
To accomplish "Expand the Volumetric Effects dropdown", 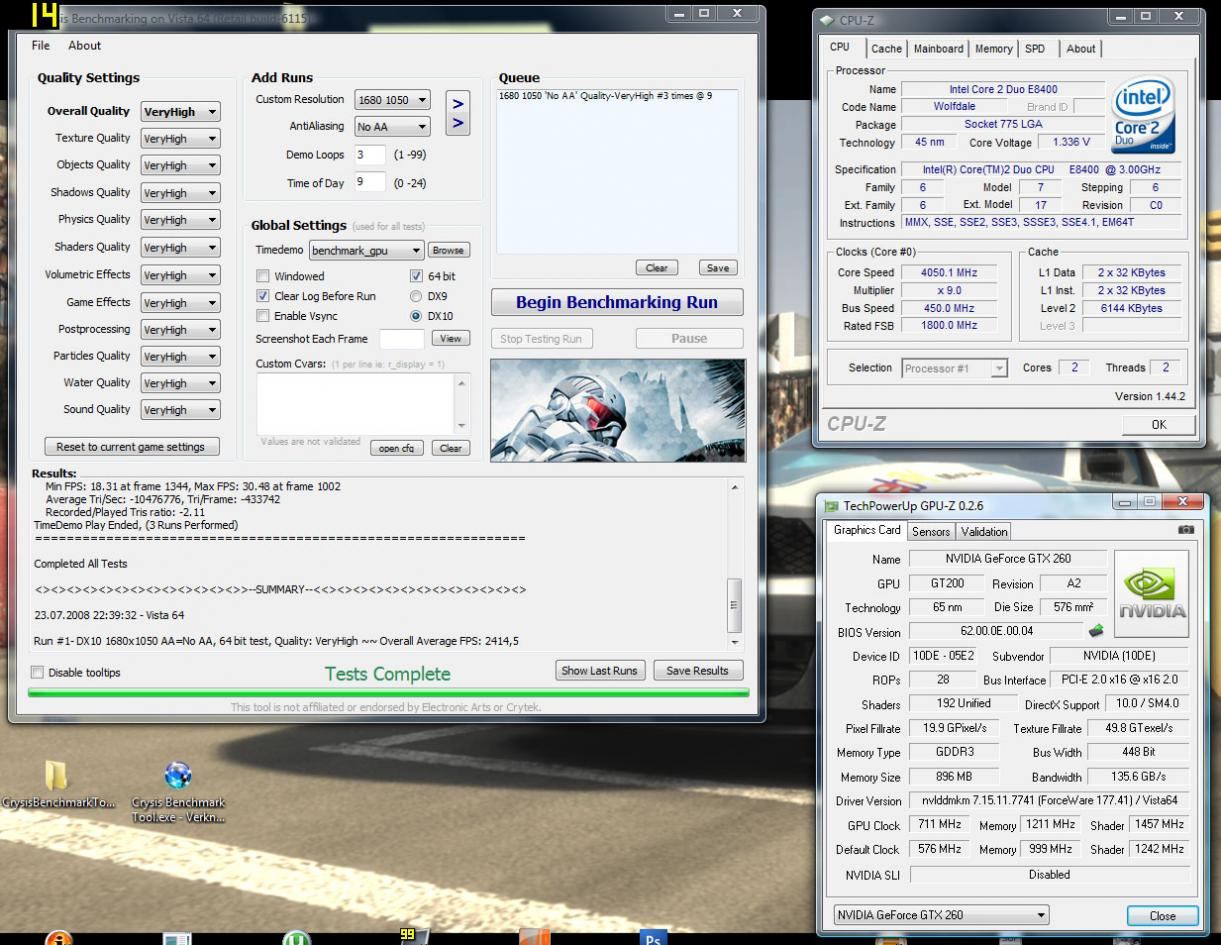I will click(180, 275).
